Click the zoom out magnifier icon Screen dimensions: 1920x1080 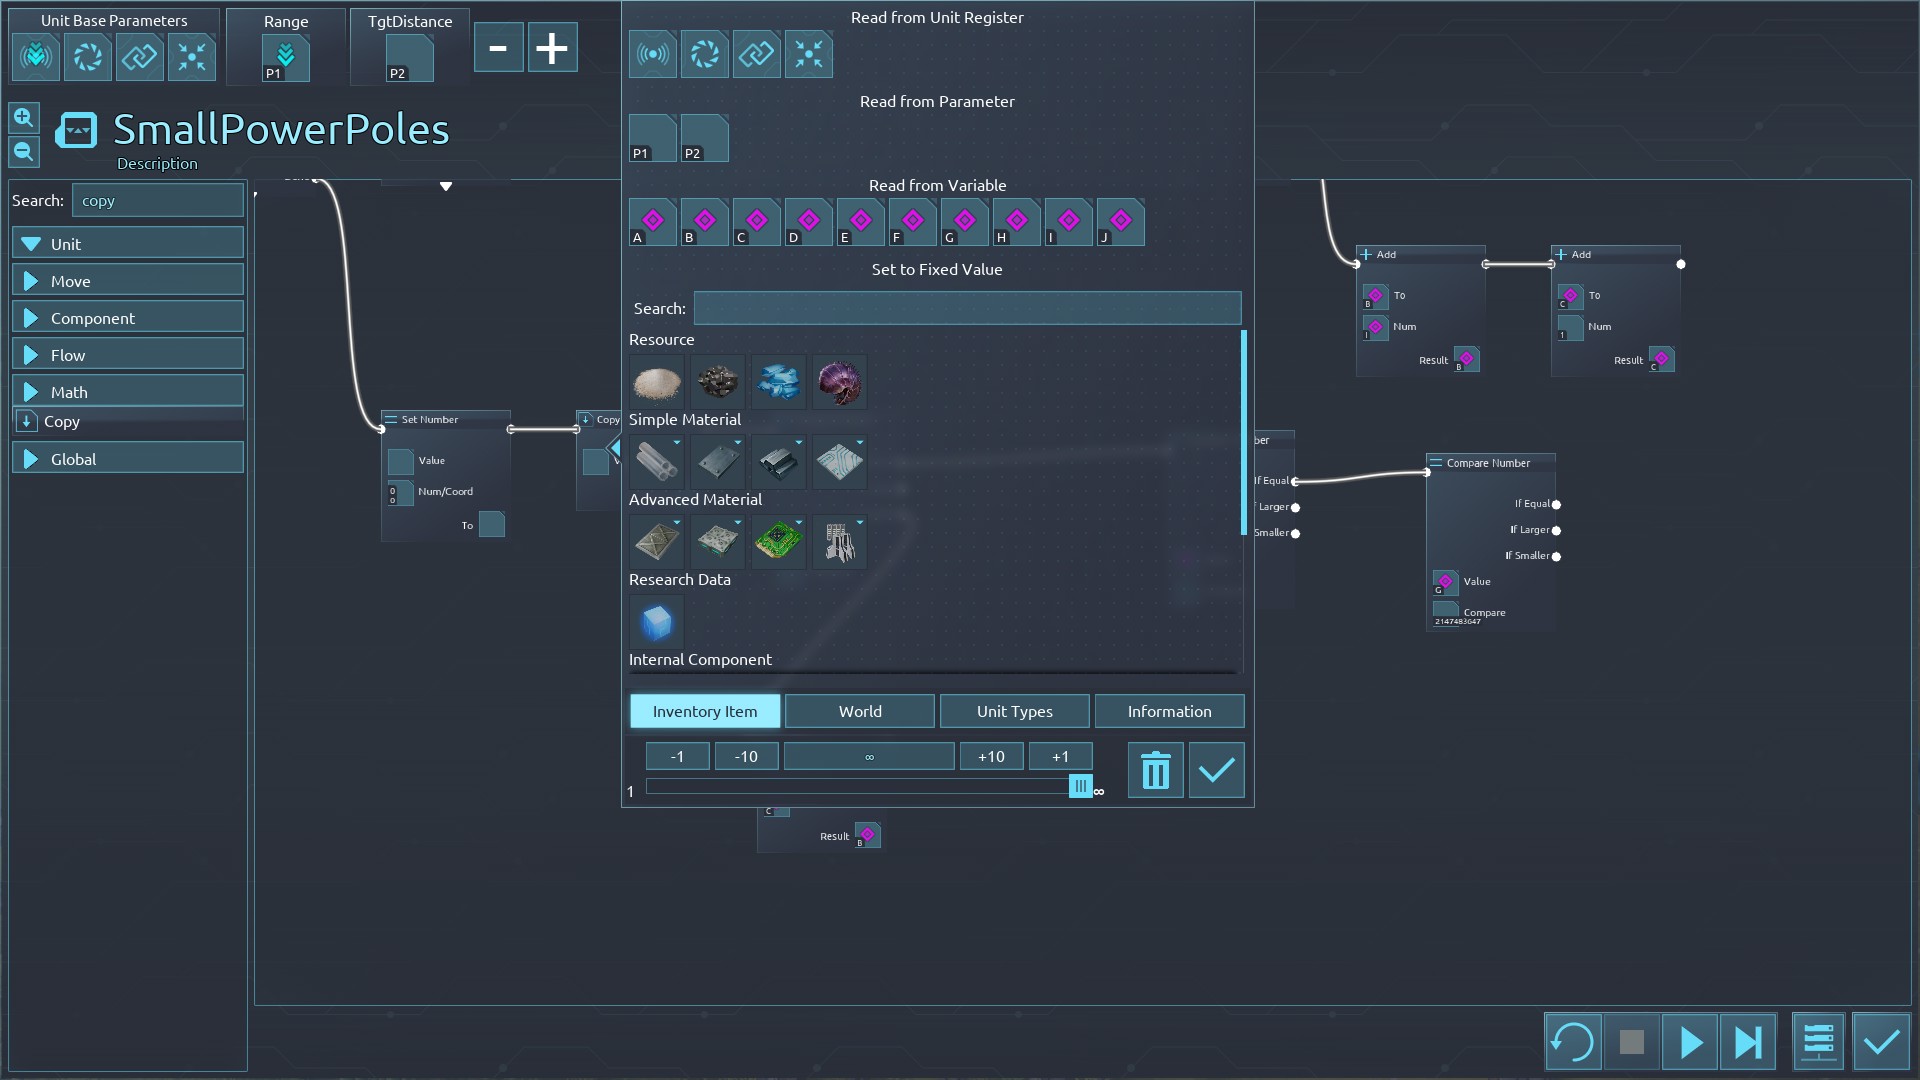24,152
